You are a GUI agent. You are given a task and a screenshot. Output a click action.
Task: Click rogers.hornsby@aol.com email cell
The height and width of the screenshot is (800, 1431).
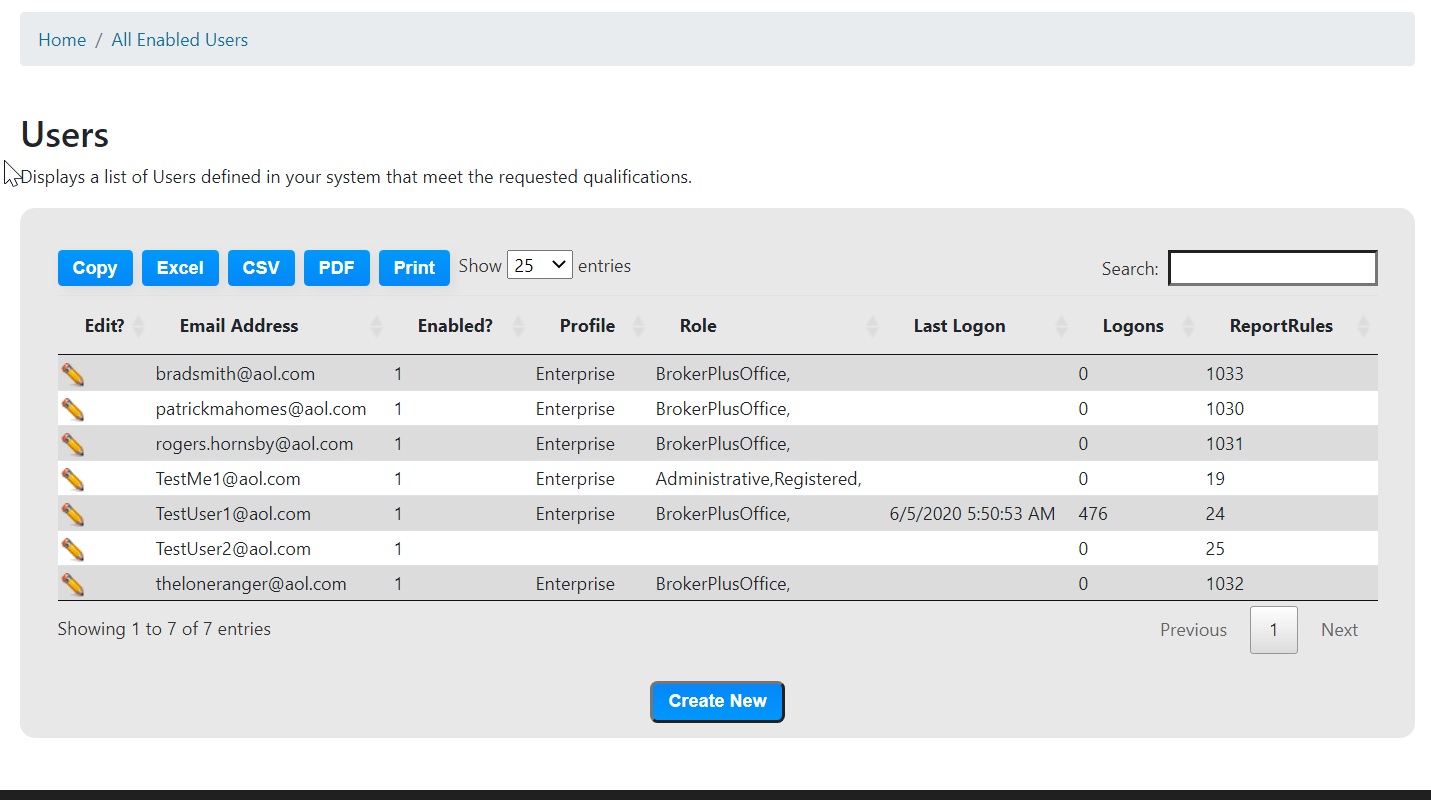click(x=254, y=444)
